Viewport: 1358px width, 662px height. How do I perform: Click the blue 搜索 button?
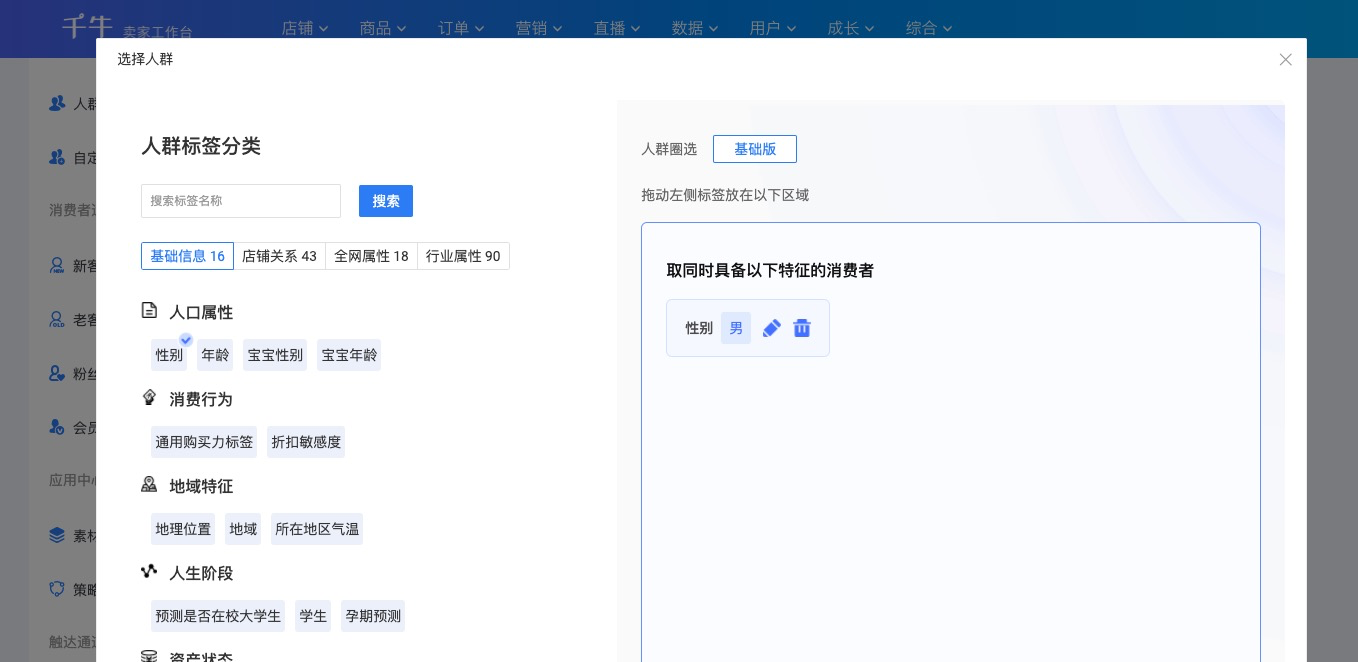386,201
